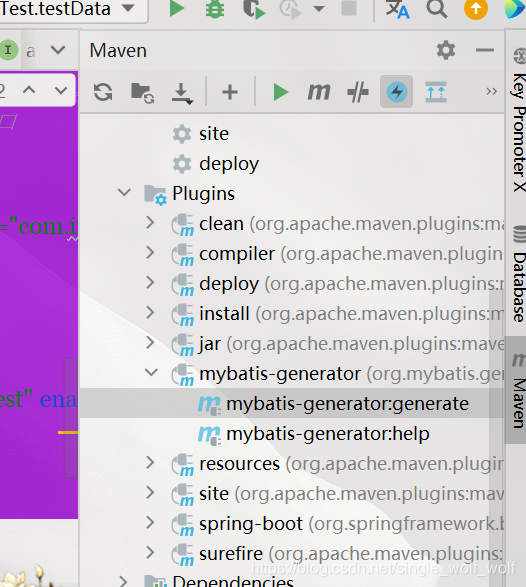Reload all Maven projects
Viewport: 526px width, 587px height.
click(x=103, y=92)
